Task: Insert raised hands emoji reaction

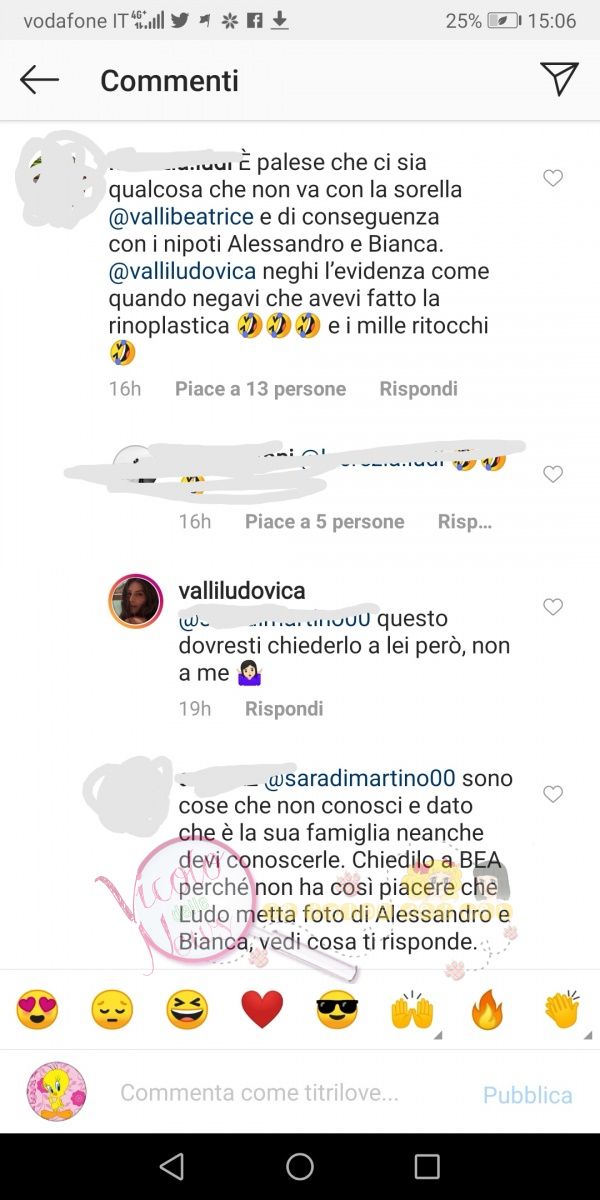Action: (x=412, y=1010)
